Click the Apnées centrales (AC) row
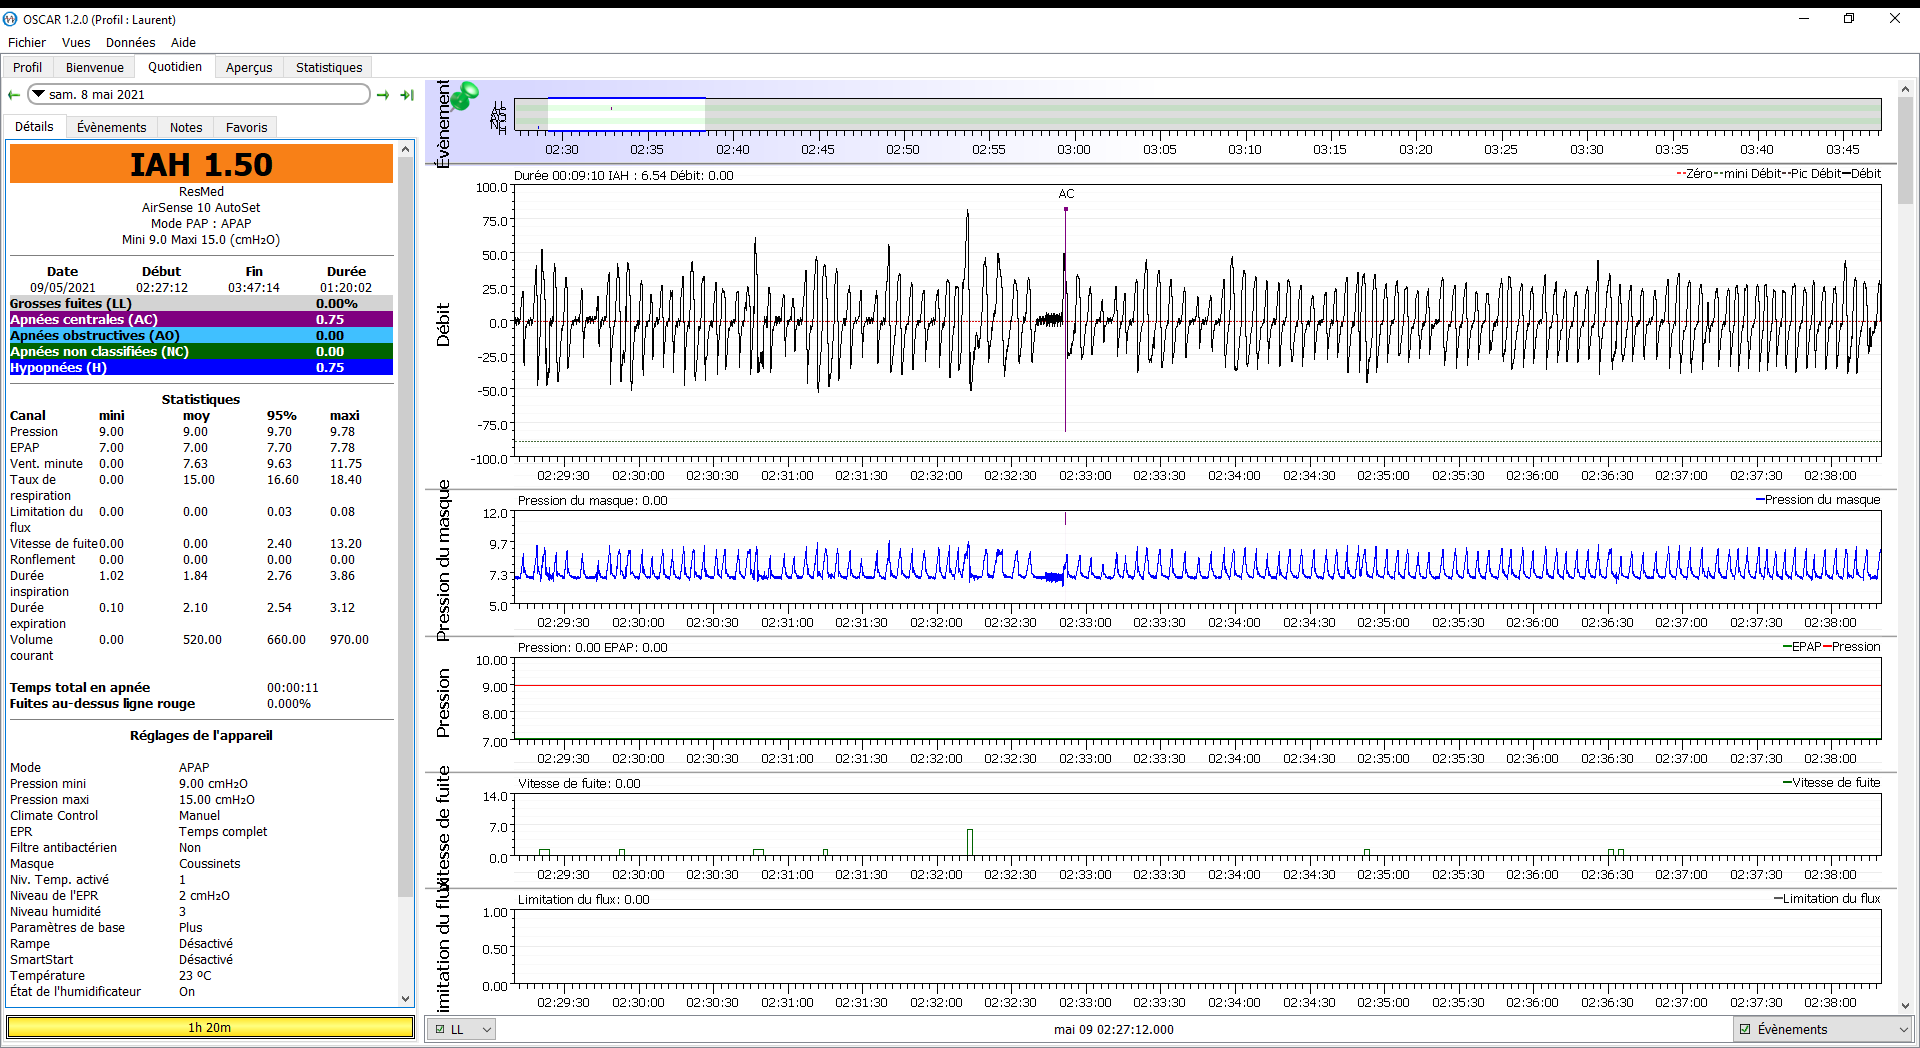Viewport: 1920px width, 1048px height. (201, 320)
